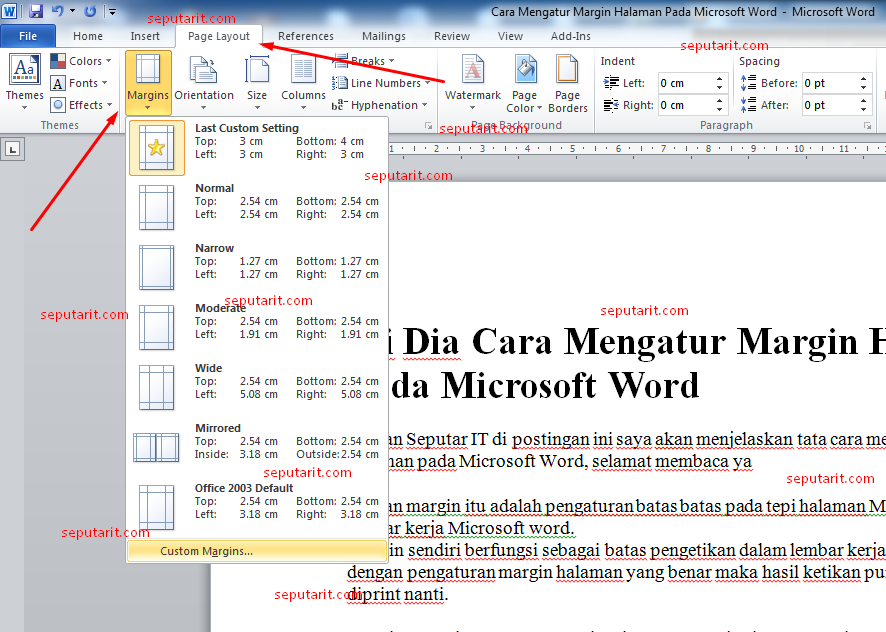Expand the Colors theme dropdown
This screenshot has width=886, height=632.
(81, 61)
